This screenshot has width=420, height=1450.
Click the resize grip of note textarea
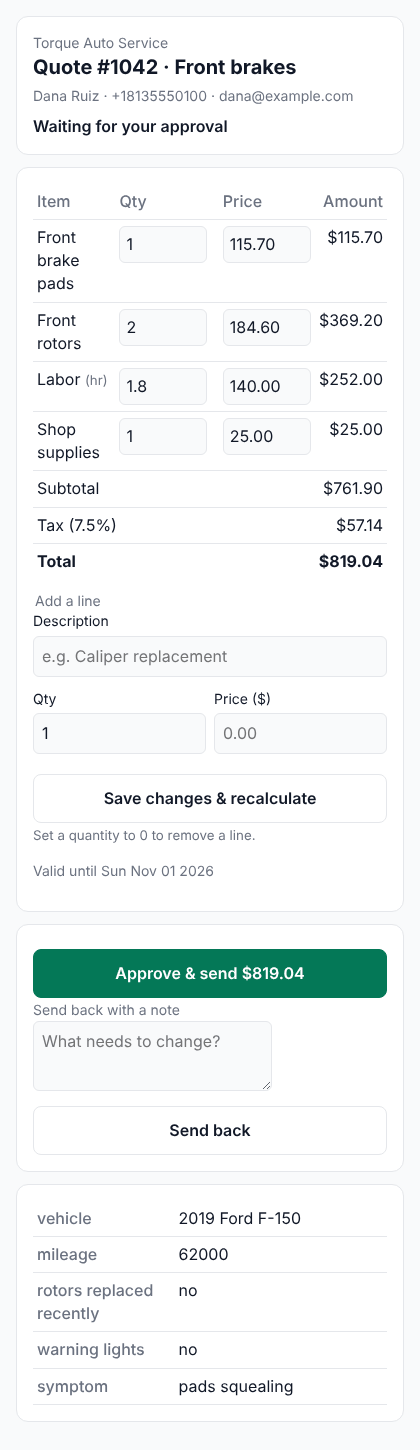(x=265, y=1084)
